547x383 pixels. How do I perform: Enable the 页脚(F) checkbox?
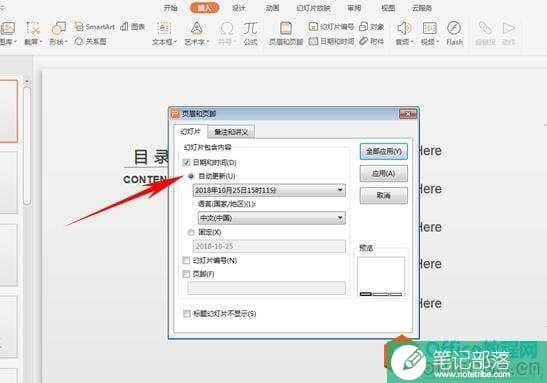[x=186, y=274]
